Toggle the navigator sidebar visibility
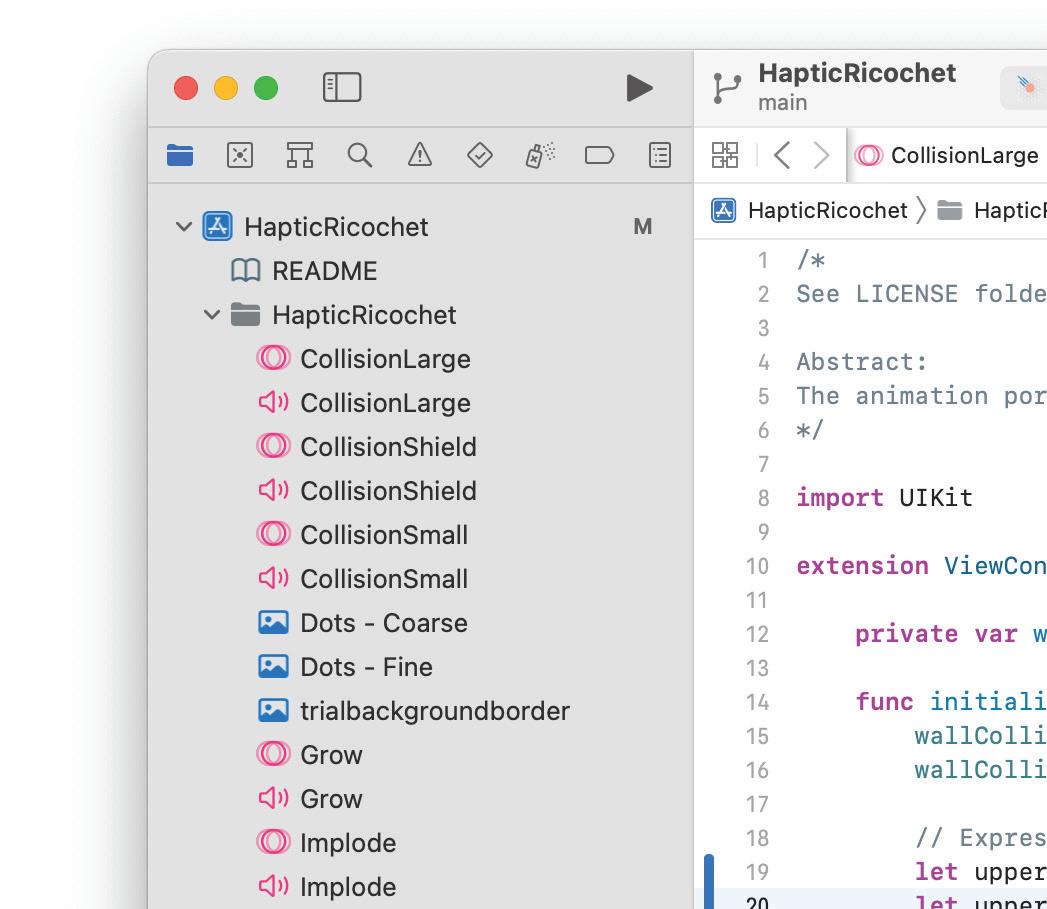1047x909 pixels. coord(342,87)
